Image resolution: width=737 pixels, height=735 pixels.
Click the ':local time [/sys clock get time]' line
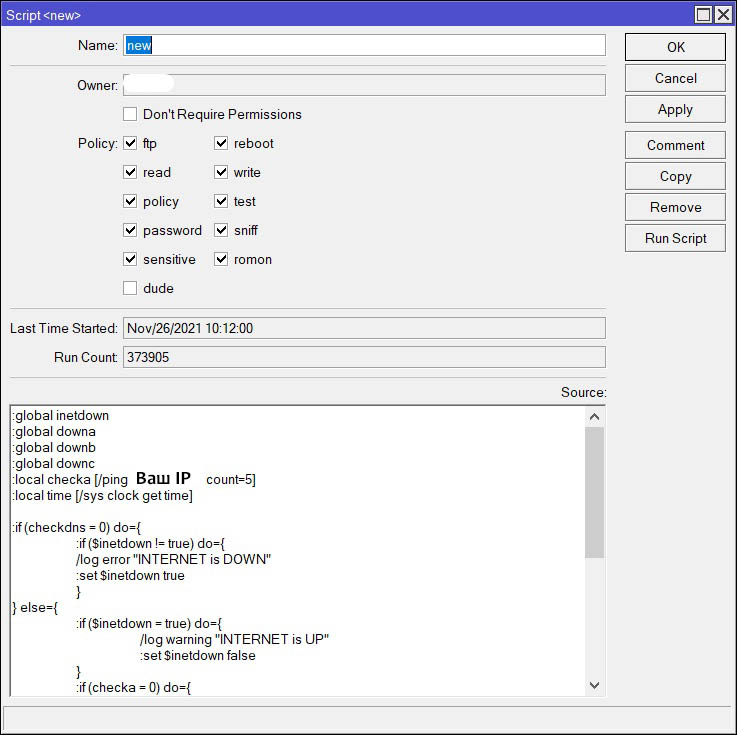tap(102, 496)
